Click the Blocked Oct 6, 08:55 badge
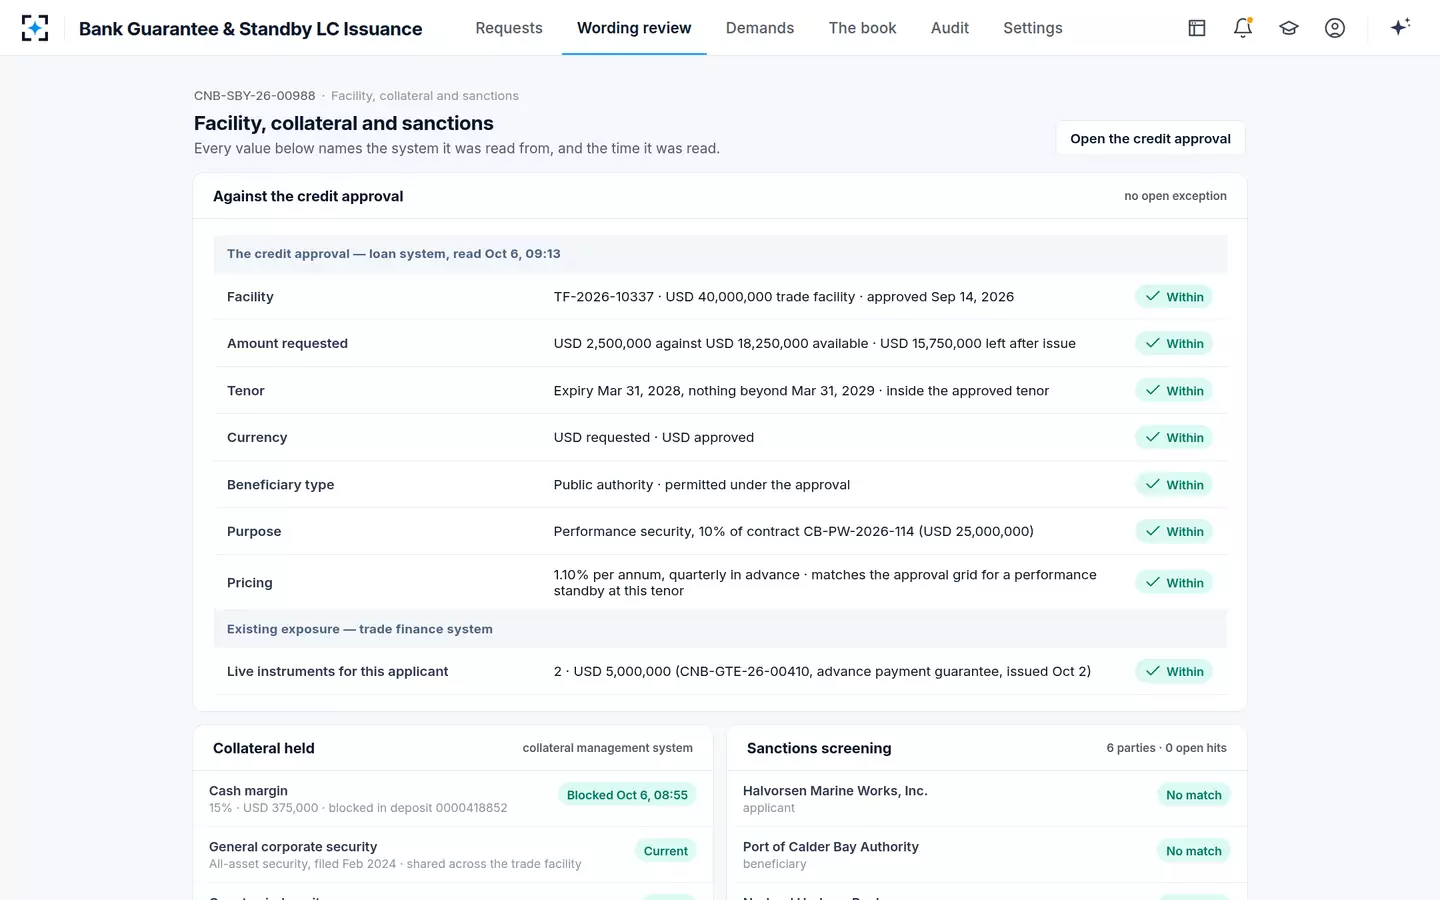 (x=627, y=795)
